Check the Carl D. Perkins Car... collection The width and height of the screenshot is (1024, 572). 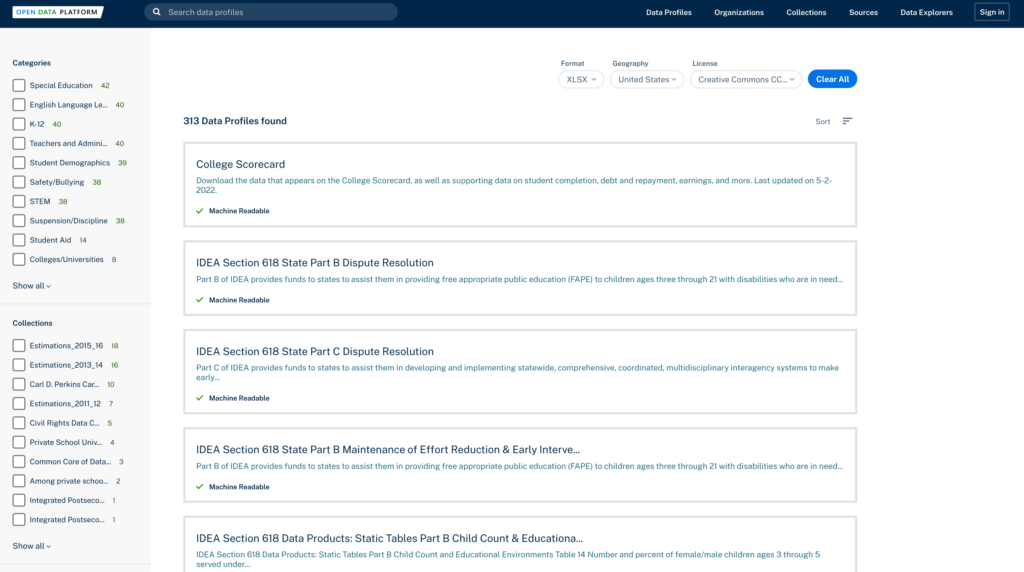19,384
